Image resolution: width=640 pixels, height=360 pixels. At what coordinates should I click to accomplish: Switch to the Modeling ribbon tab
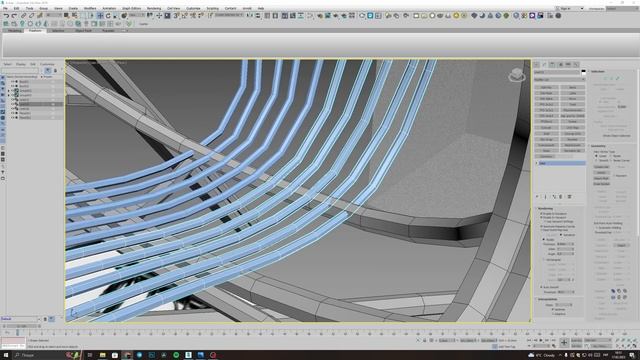coord(15,31)
